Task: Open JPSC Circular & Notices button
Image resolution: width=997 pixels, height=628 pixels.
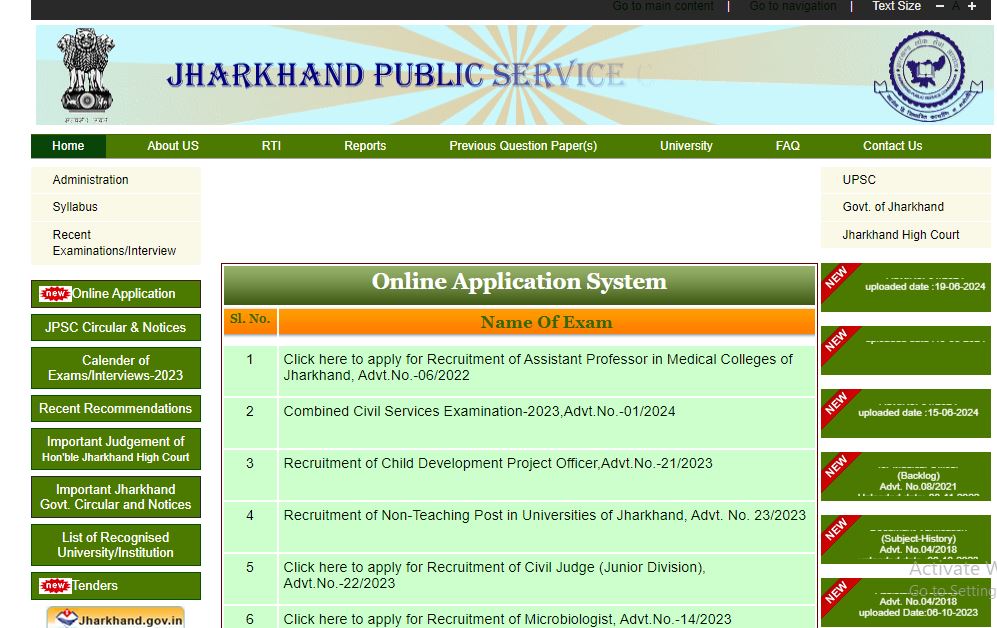Action: click(115, 328)
